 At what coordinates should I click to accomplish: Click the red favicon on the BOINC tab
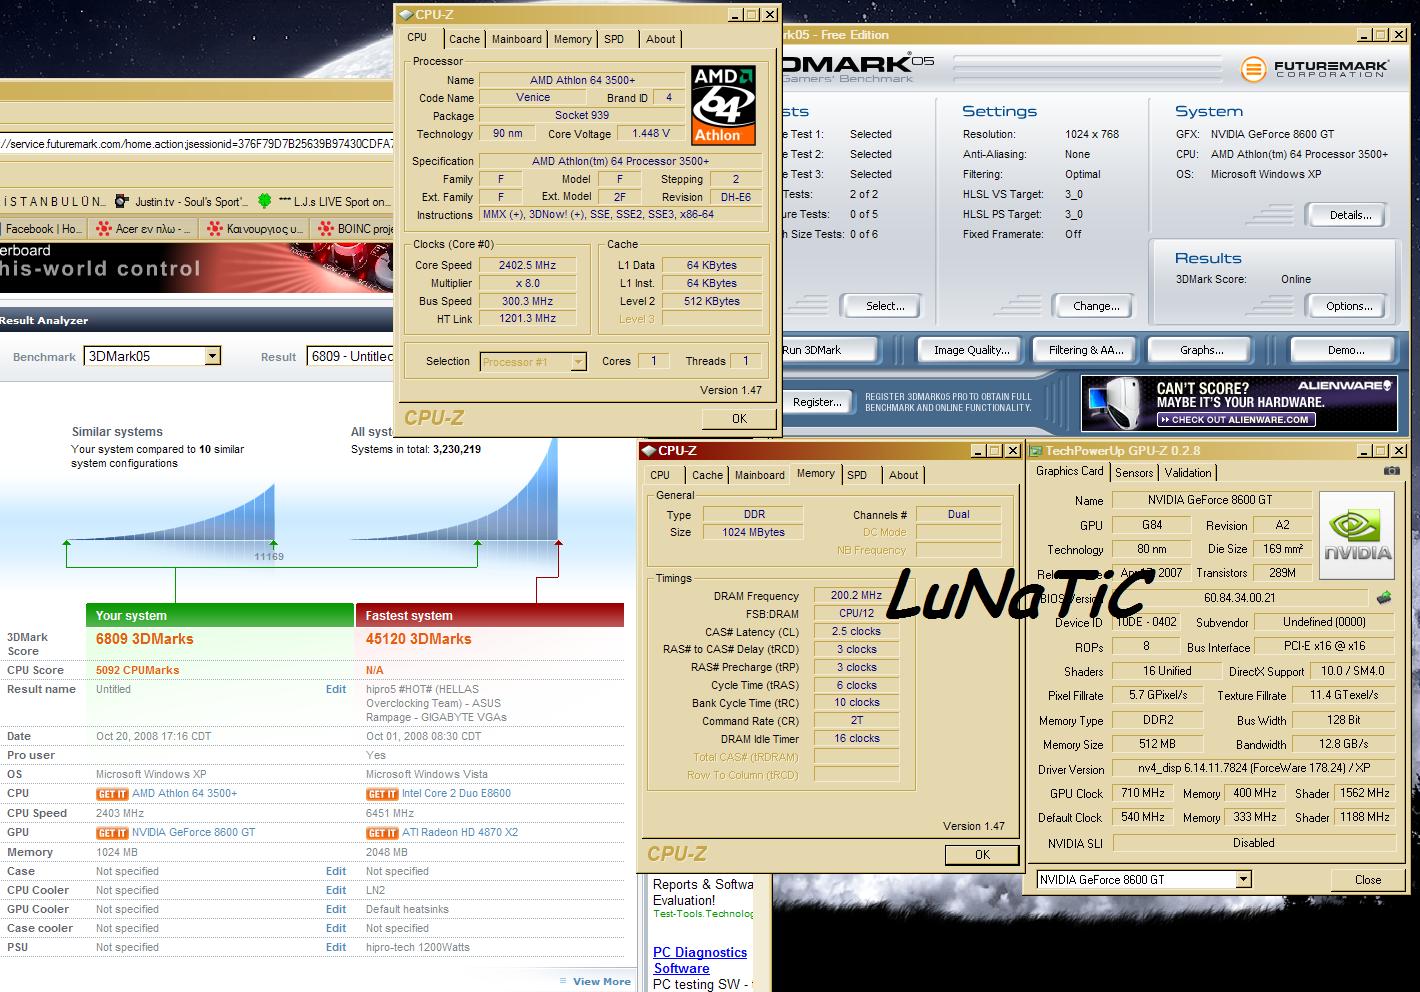326,229
